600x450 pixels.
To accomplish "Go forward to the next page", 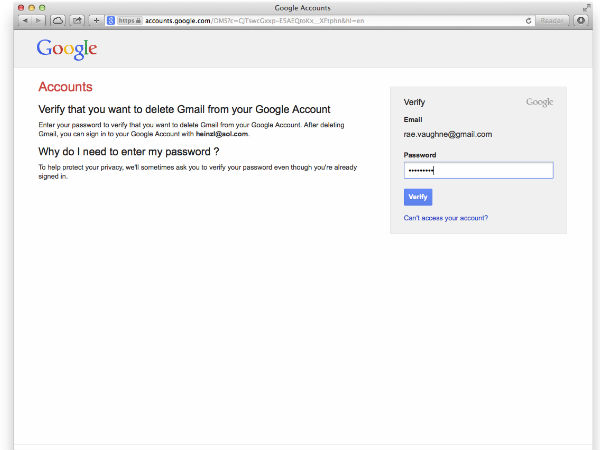I will (x=38, y=20).
